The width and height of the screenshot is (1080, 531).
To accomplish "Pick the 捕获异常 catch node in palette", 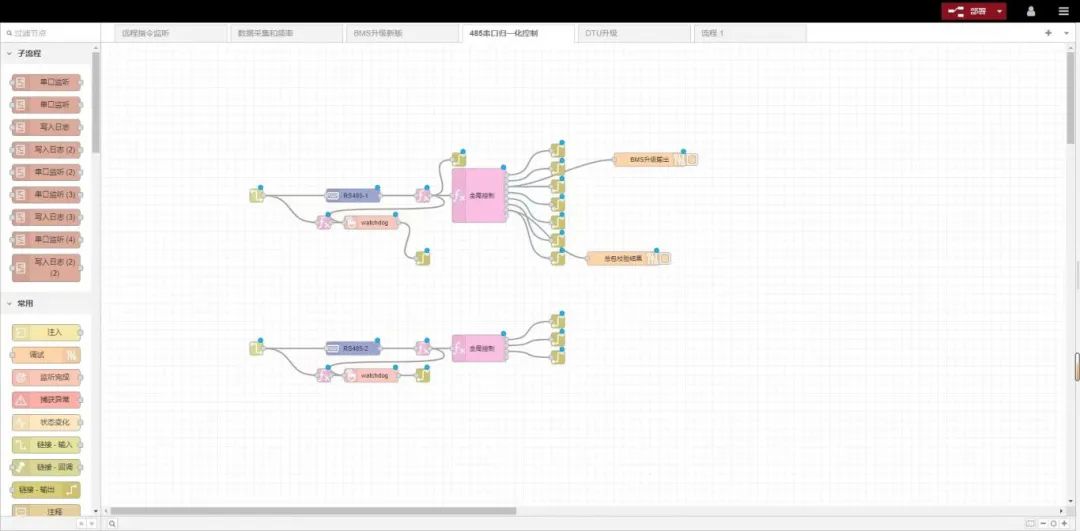I will click(46, 400).
